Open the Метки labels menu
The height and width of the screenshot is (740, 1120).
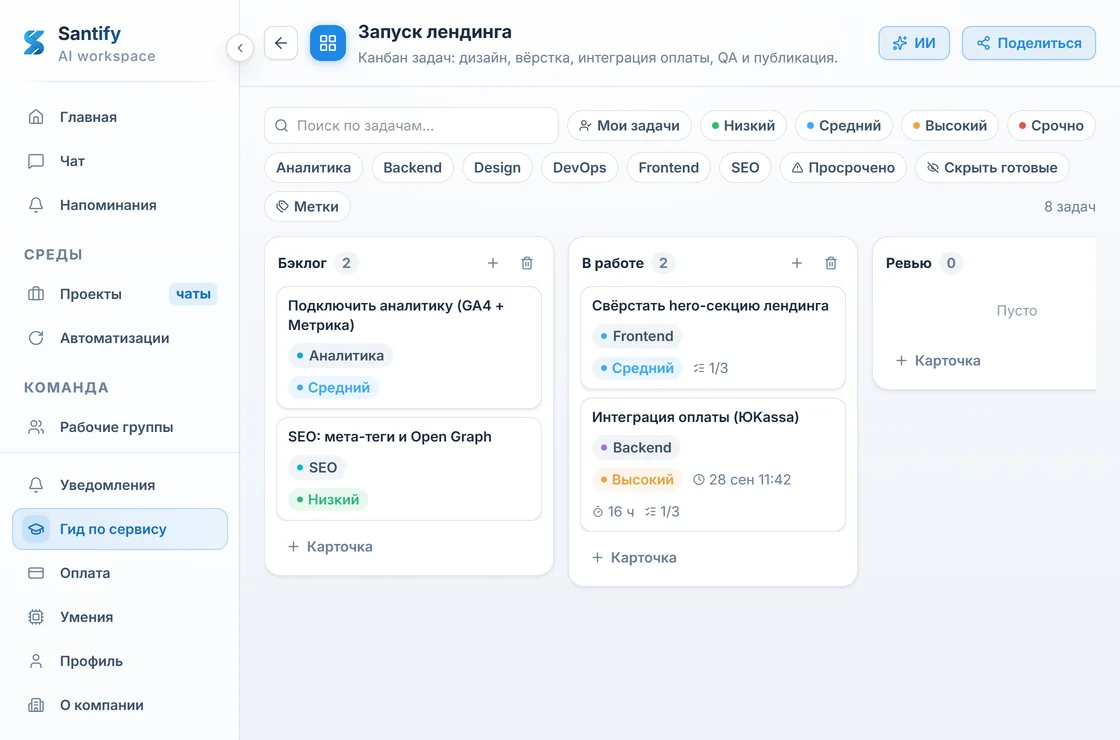[x=308, y=206]
